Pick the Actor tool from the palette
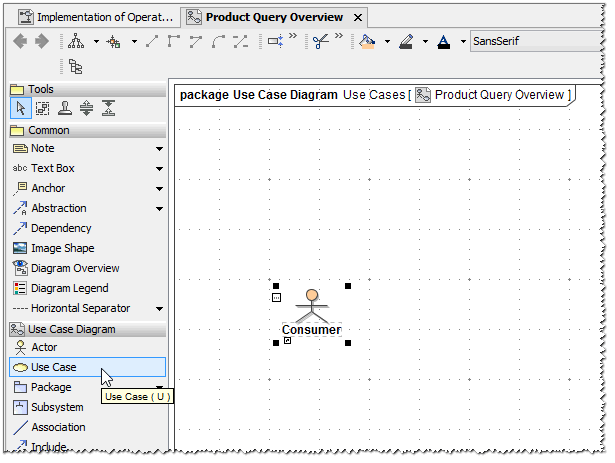The width and height of the screenshot is (615, 463). 44,347
